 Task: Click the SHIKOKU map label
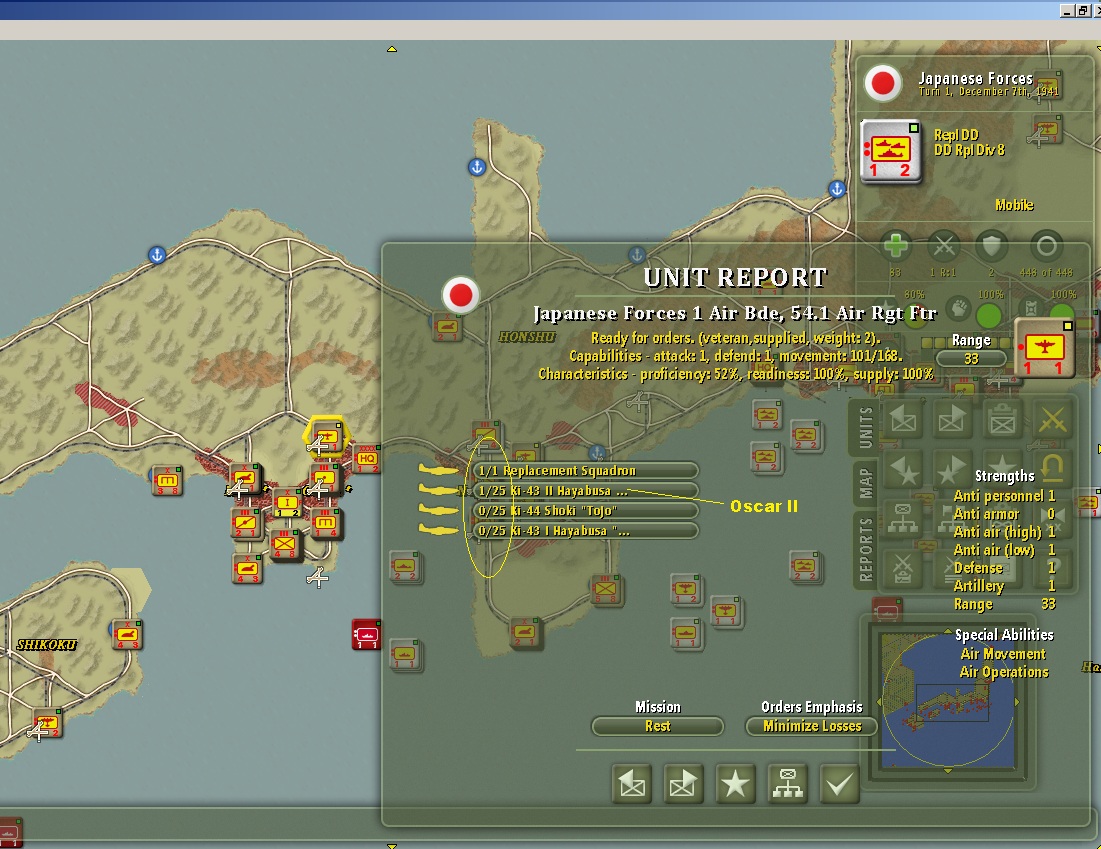(x=46, y=645)
